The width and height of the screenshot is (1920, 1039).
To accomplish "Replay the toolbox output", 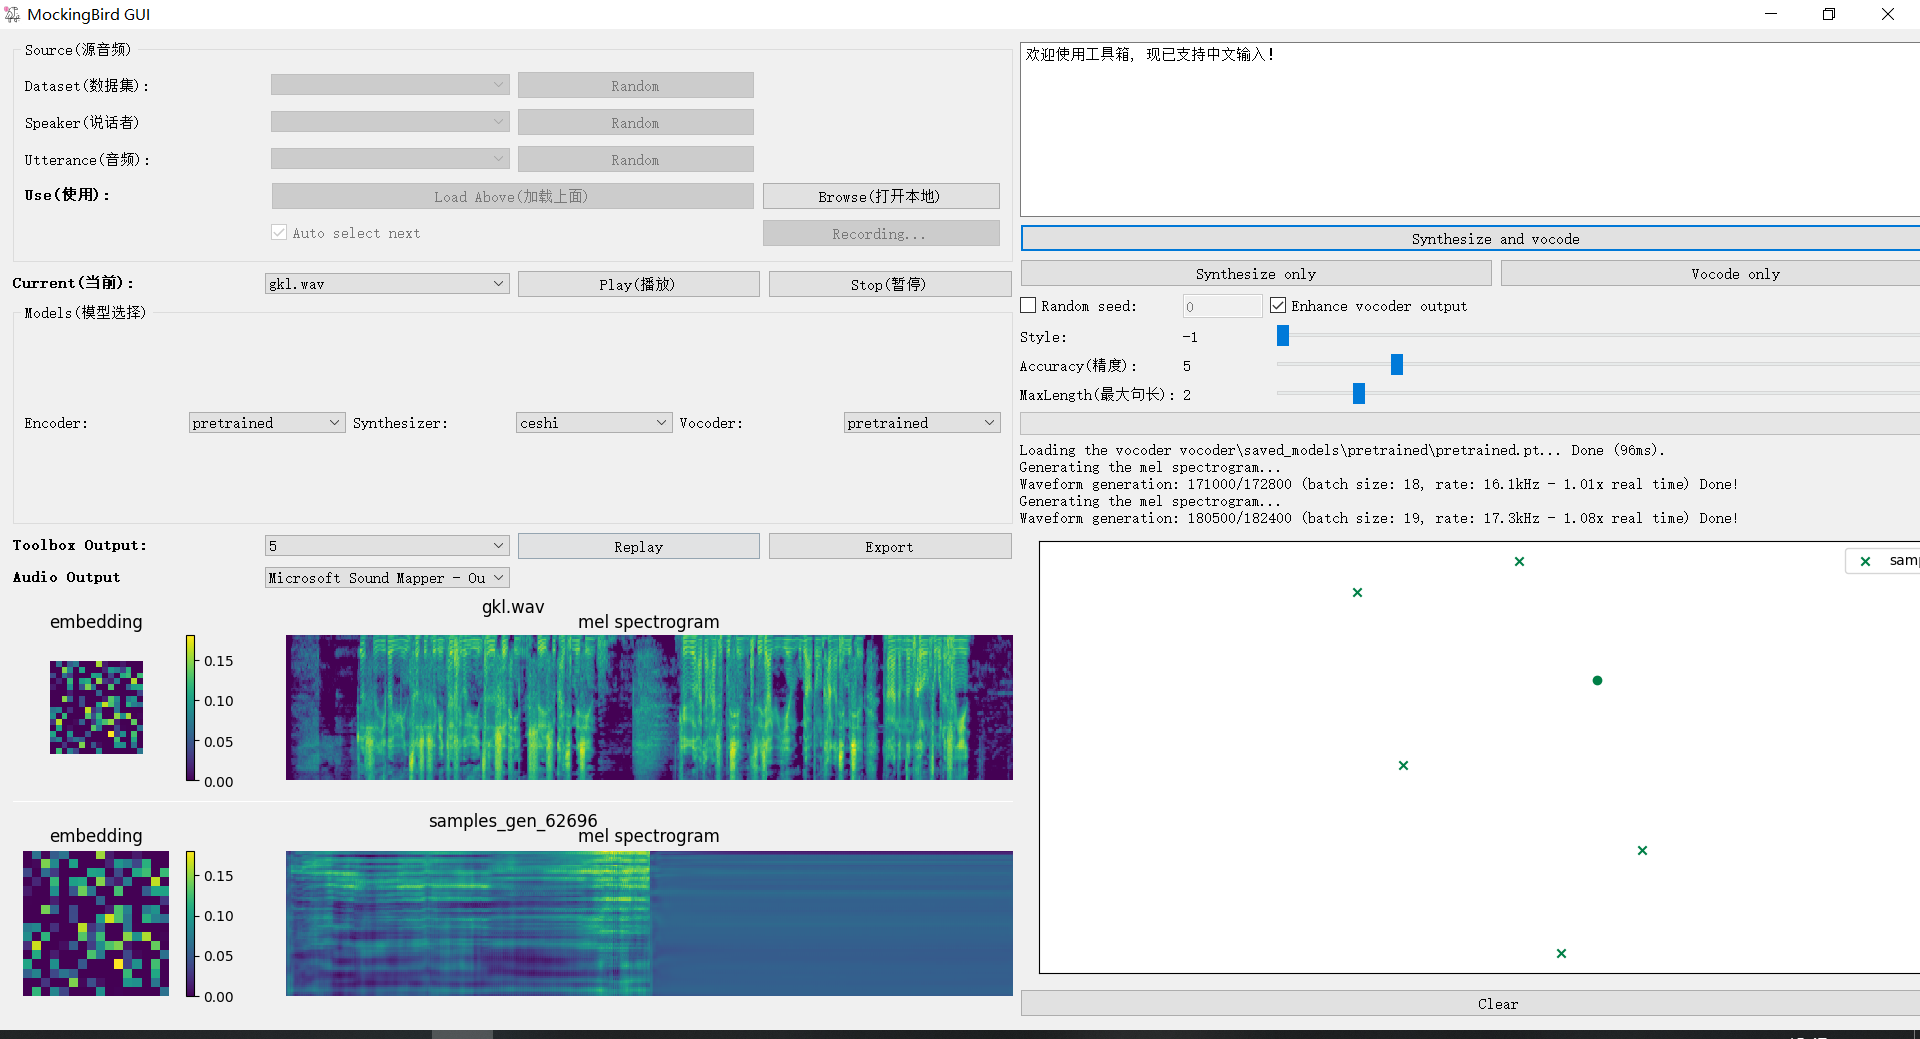I will [638, 546].
